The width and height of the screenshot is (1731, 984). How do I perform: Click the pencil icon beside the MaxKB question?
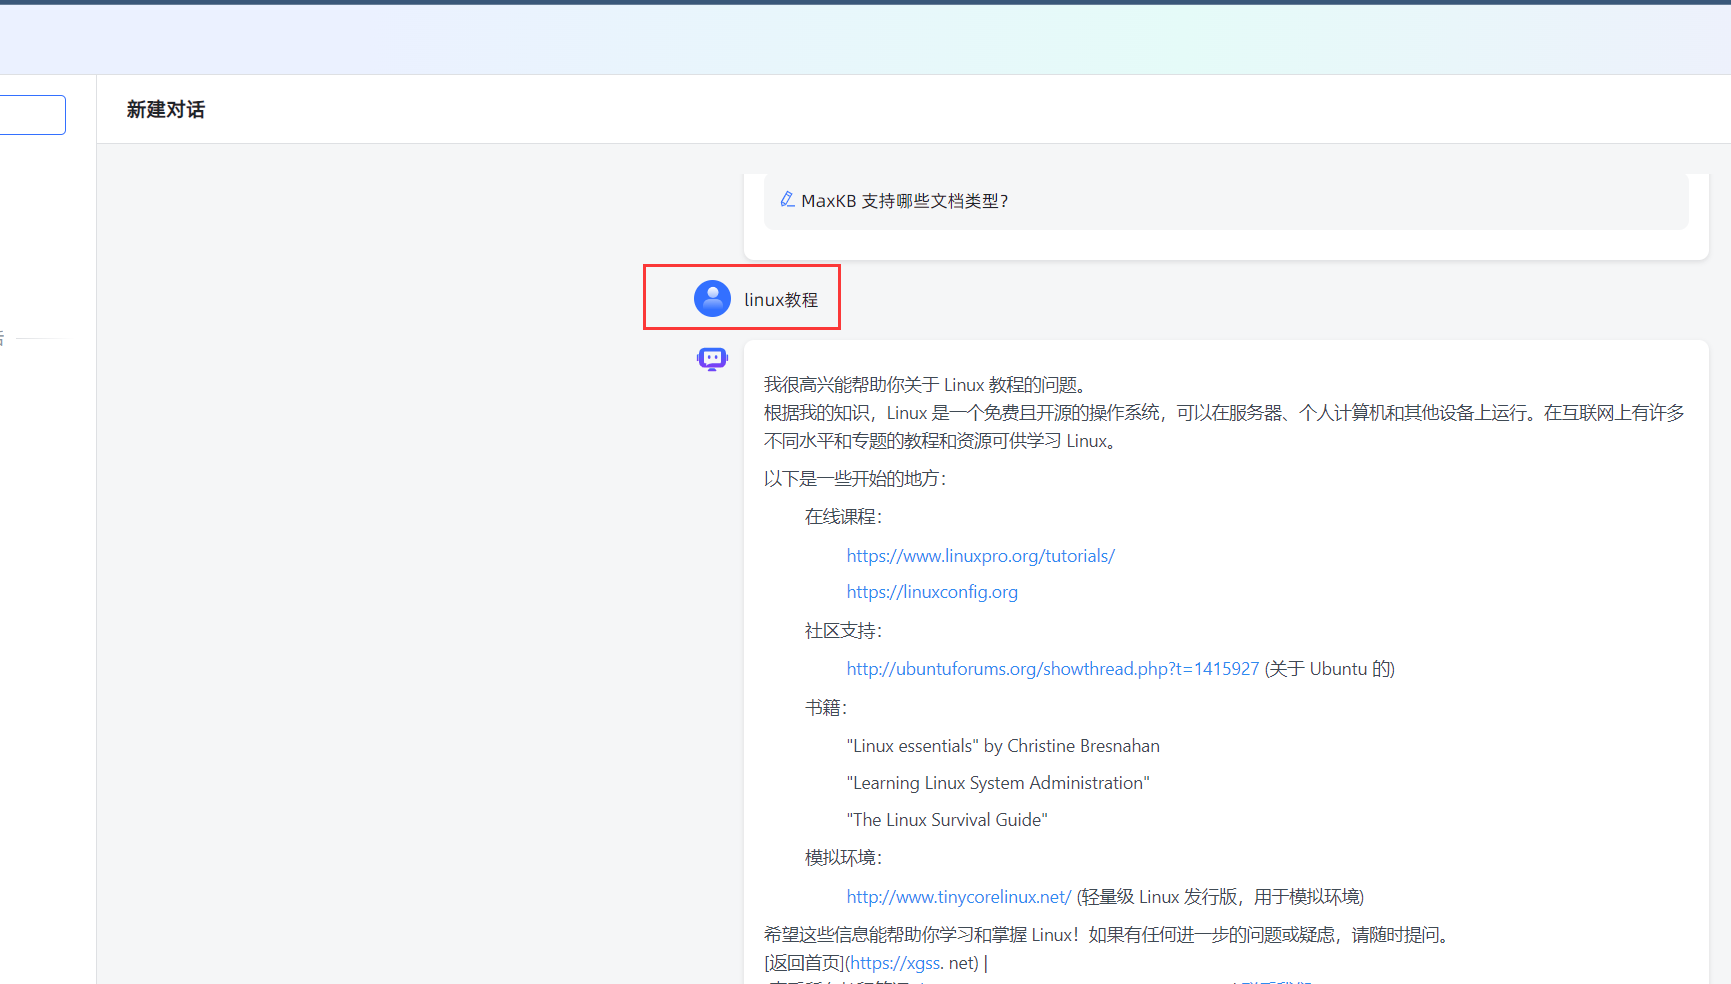787,200
